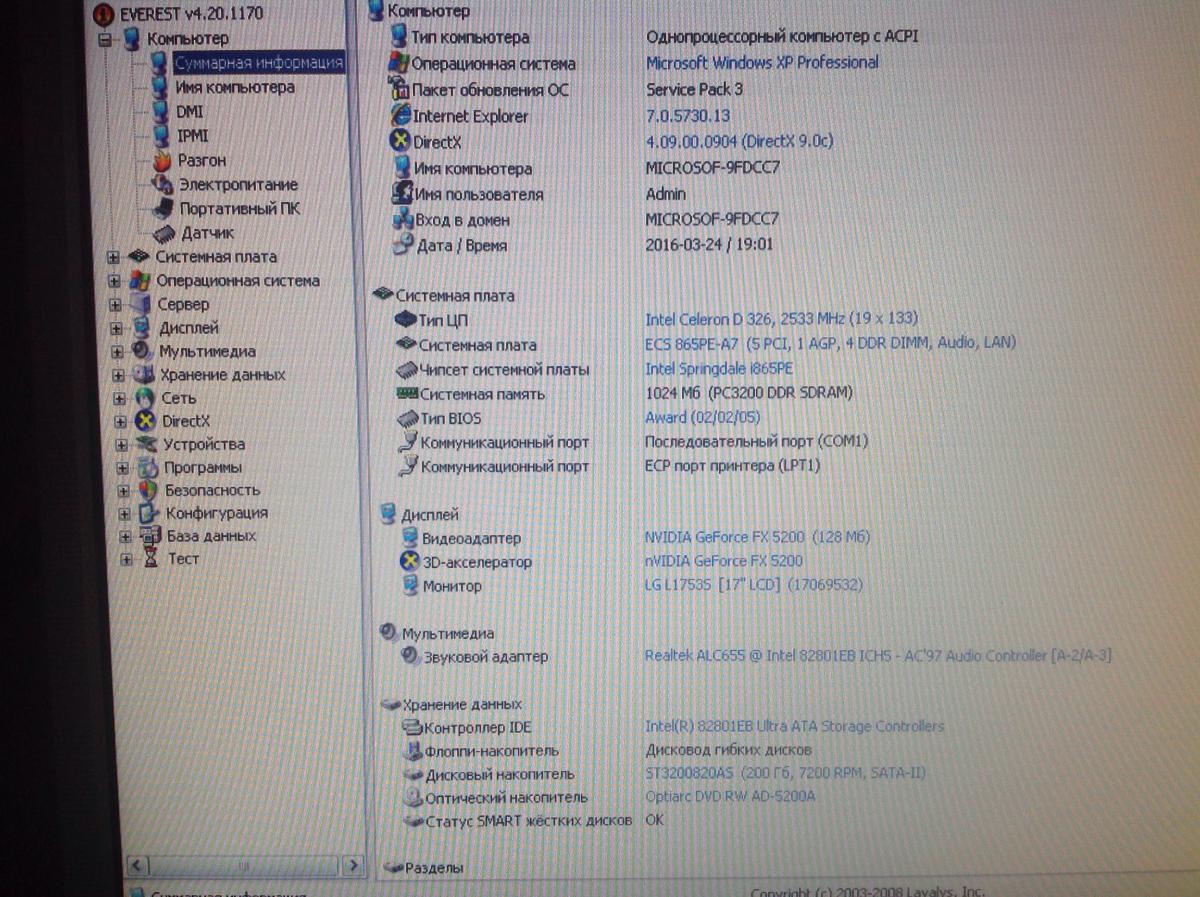Click the Сервер icon in the tree
This screenshot has width=1200, height=897.
pyautogui.click(x=142, y=304)
